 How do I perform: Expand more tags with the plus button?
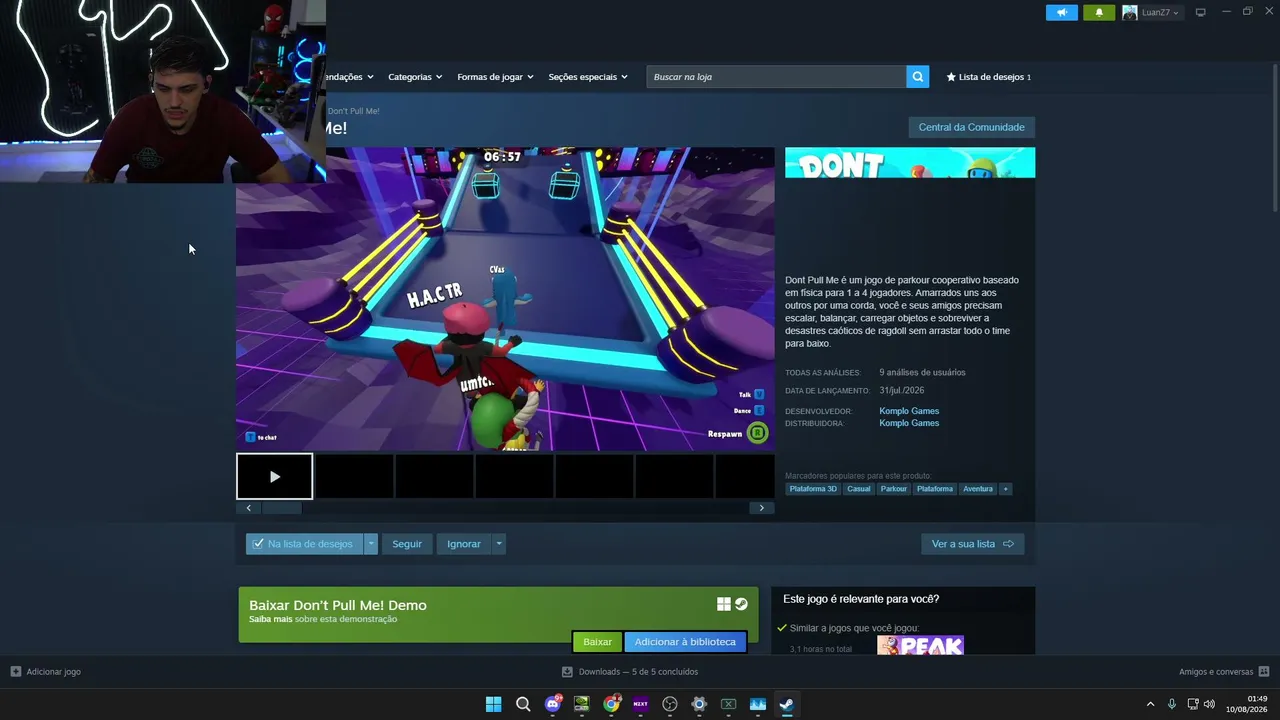point(1005,489)
